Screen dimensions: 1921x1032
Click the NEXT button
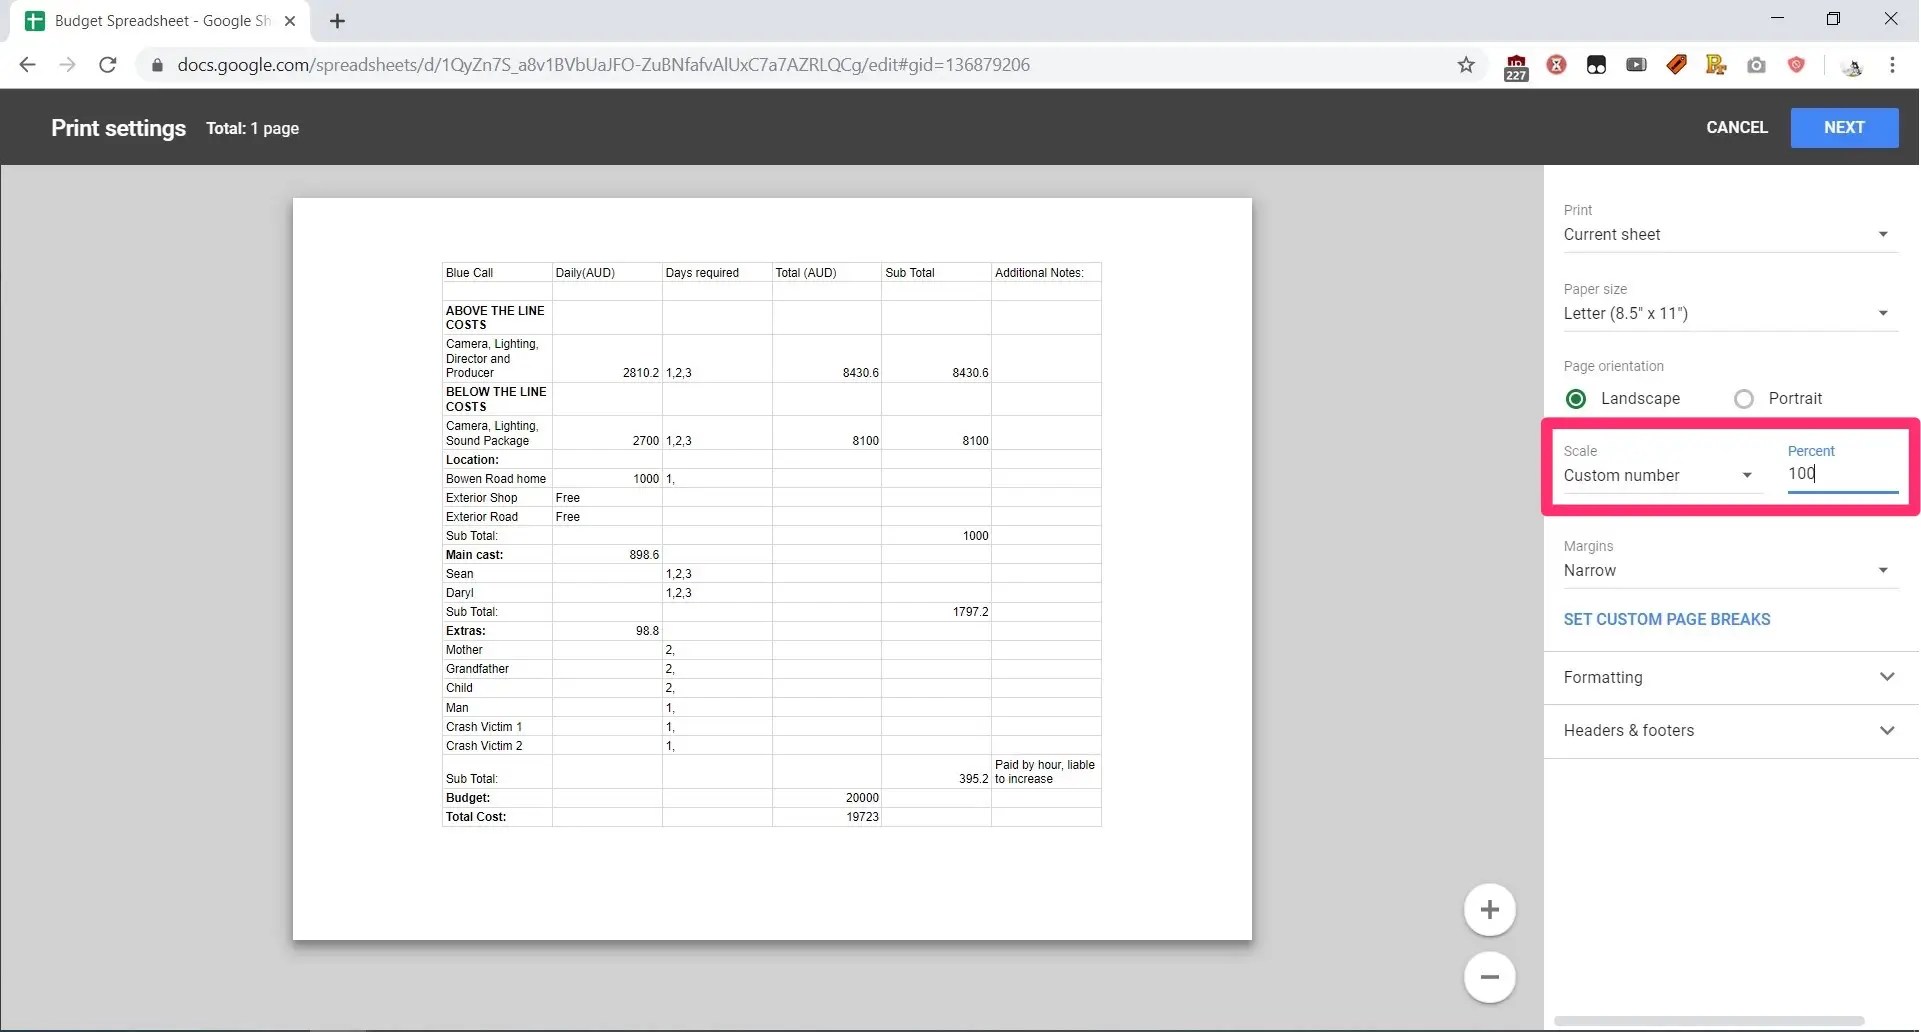point(1844,128)
